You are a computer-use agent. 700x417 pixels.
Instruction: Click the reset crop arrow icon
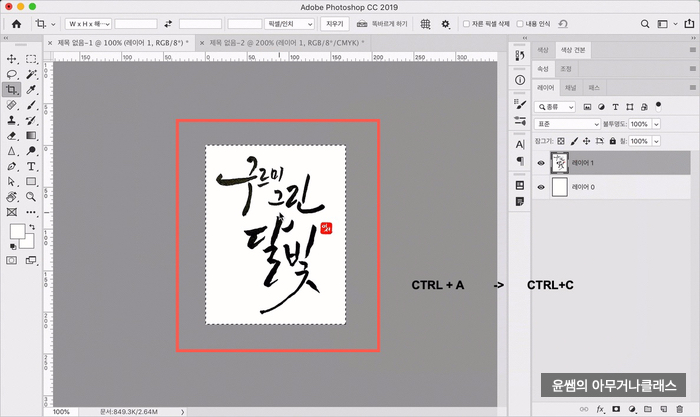coord(563,24)
